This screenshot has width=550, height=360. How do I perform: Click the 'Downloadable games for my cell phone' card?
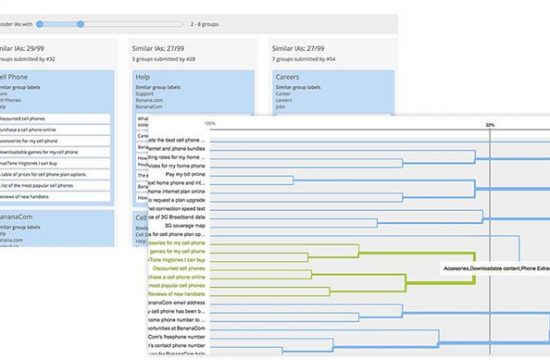[55, 152]
